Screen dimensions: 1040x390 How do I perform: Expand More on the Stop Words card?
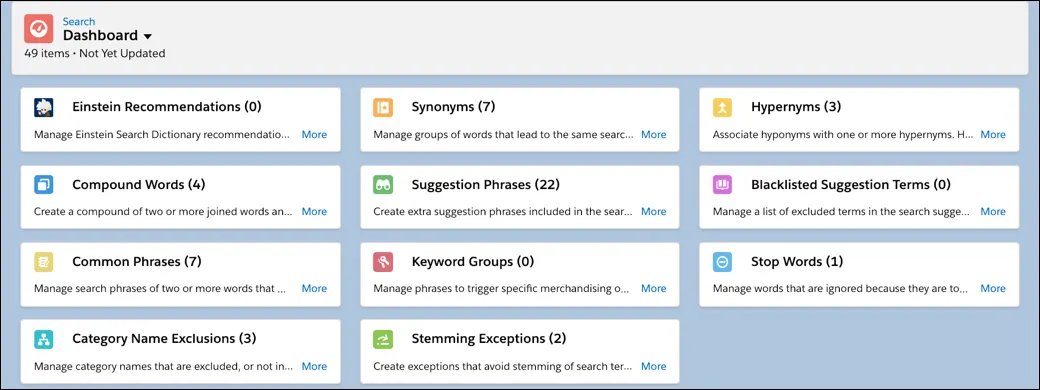click(x=993, y=289)
